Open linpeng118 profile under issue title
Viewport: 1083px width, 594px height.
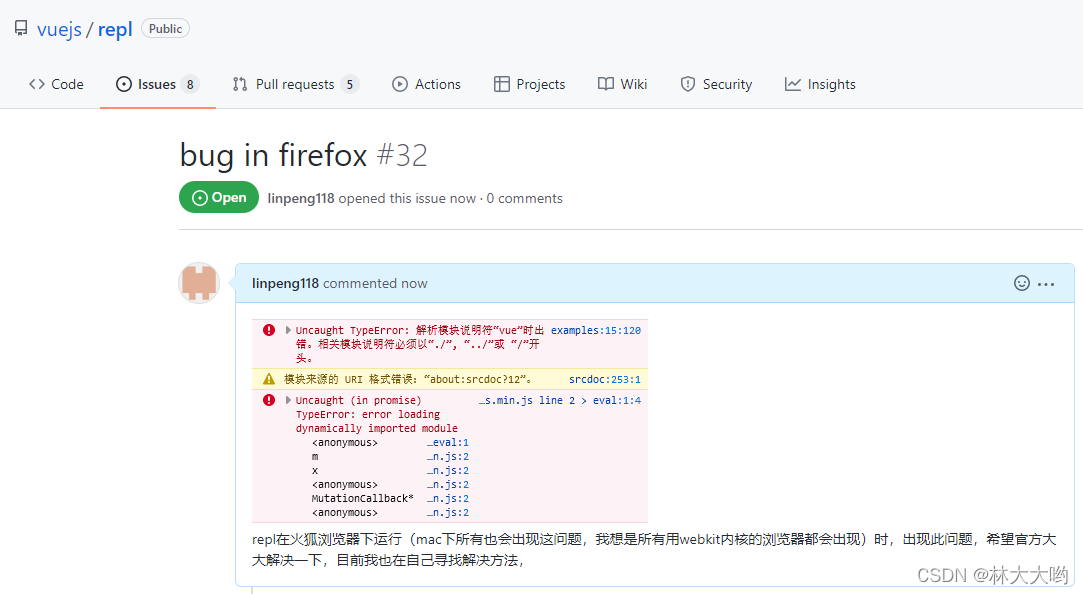[x=300, y=198]
